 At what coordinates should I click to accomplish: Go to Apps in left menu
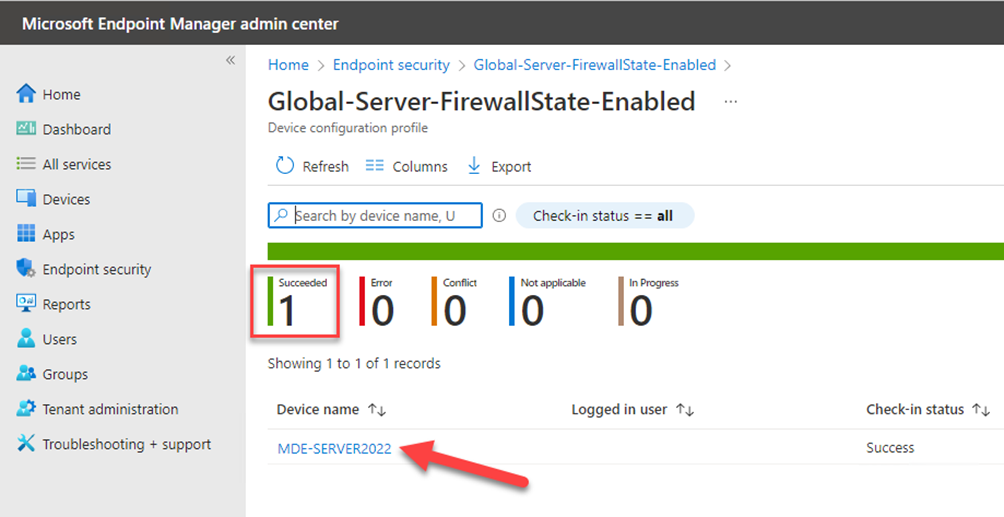point(58,234)
